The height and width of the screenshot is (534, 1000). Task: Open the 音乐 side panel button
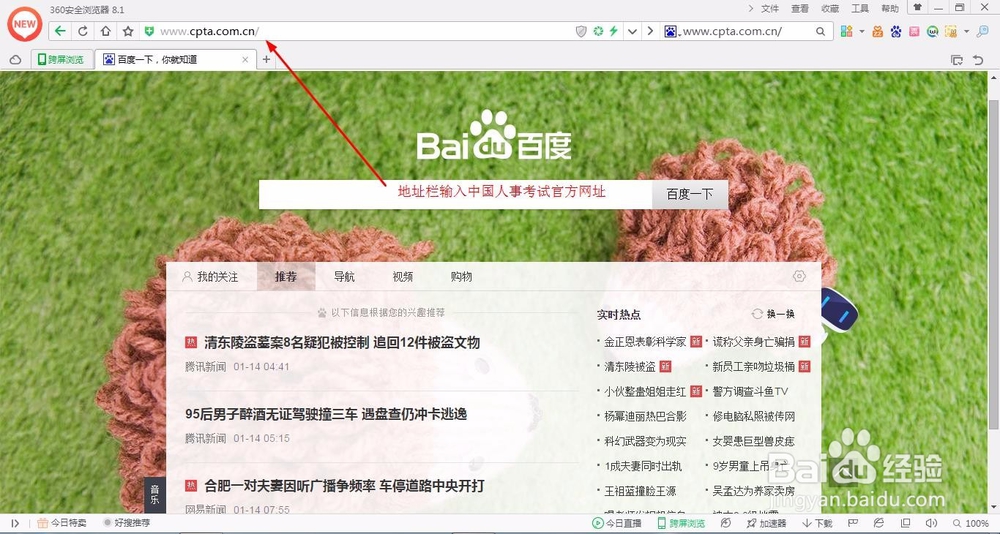click(154, 494)
